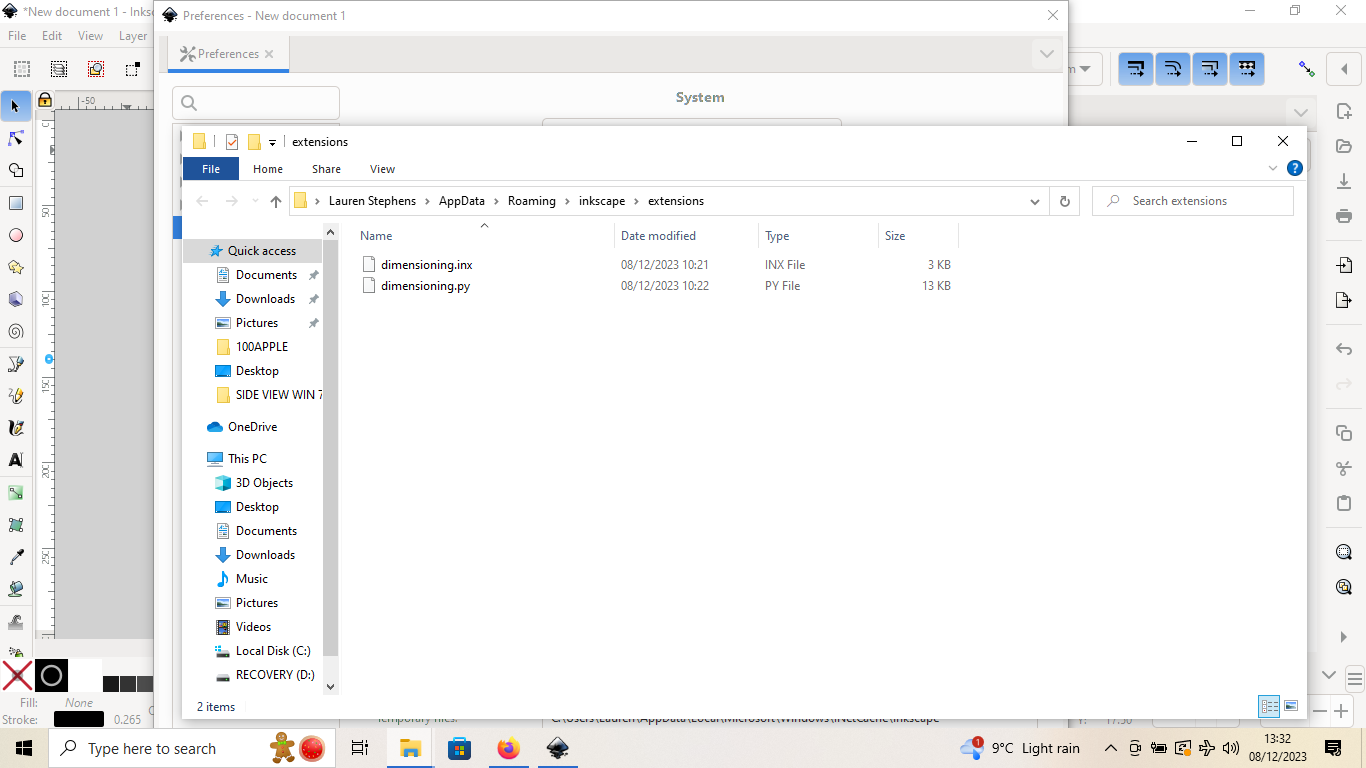The height and width of the screenshot is (768, 1366).
Task: Pick the Star and polygon tool
Action: (16, 267)
